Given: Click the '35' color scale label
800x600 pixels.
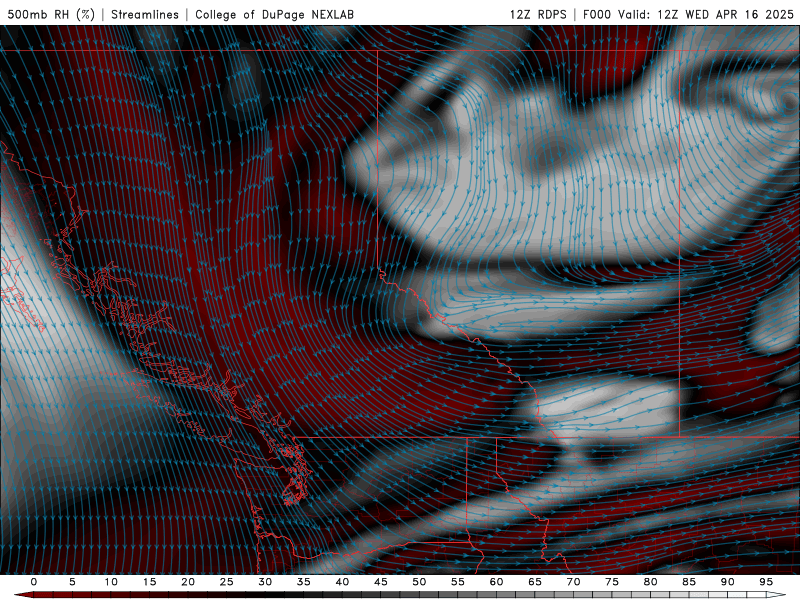Looking at the screenshot, I should [x=304, y=582].
